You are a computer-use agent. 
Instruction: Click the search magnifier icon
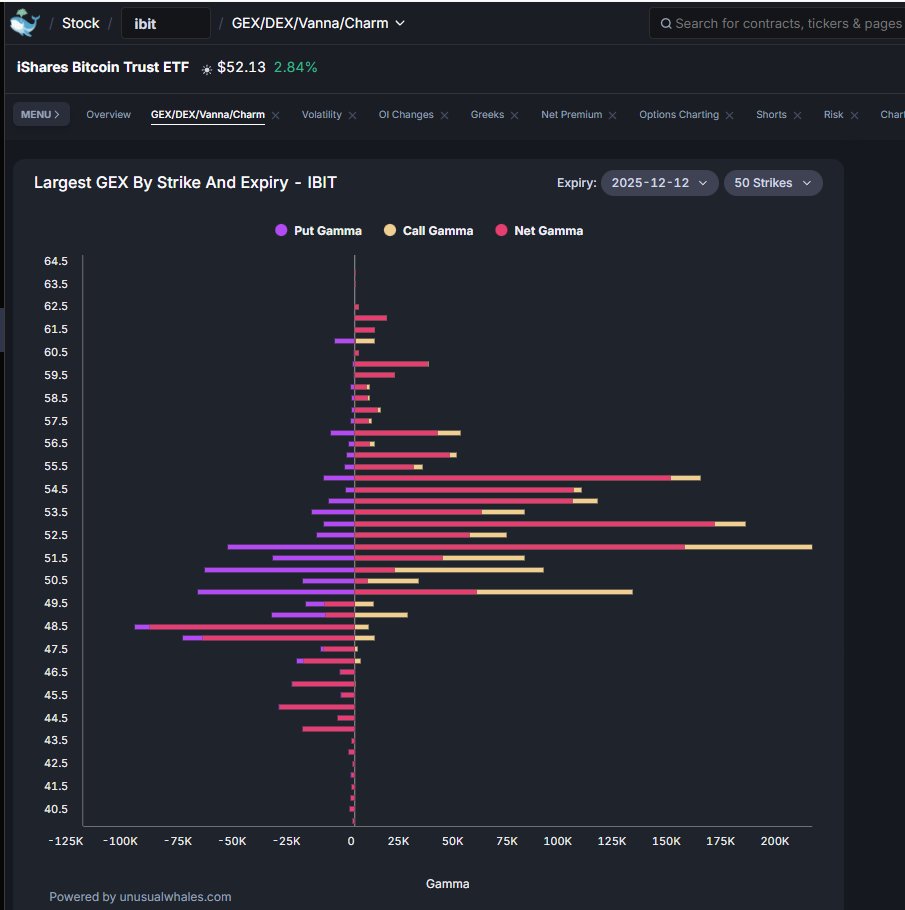[x=666, y=23]
